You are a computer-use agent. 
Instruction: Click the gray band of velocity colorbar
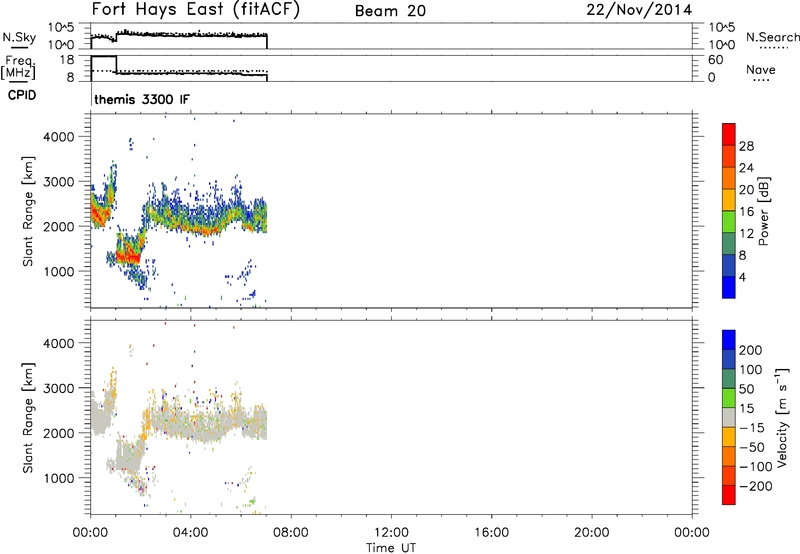pos(729,417)
